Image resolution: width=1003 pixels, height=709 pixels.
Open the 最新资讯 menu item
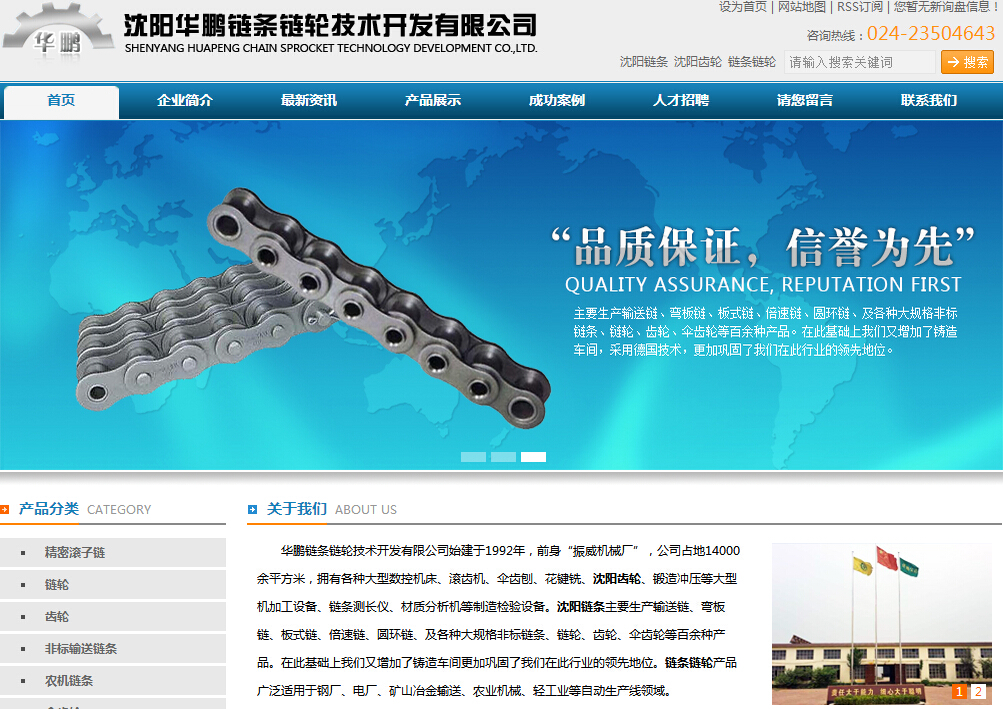309,100
